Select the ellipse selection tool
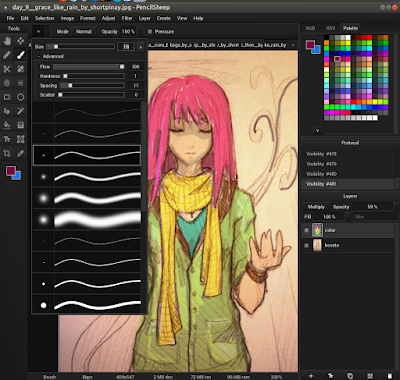The height and width of the screenshot is (380, 400). coord(21,97)
